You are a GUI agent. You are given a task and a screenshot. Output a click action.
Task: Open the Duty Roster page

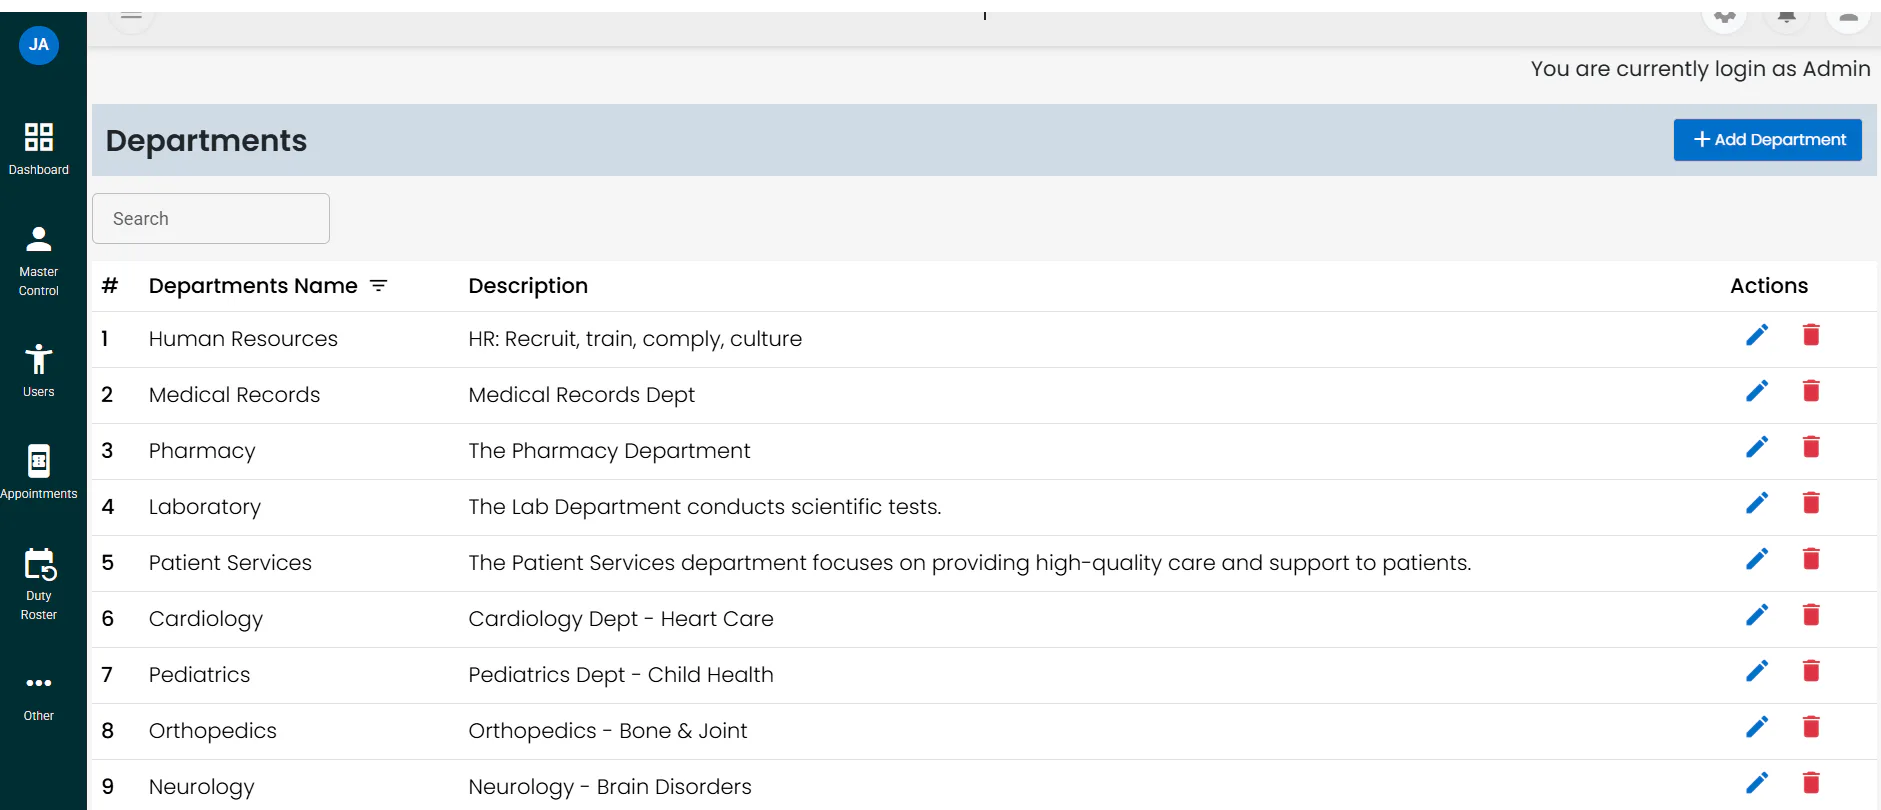39,584
